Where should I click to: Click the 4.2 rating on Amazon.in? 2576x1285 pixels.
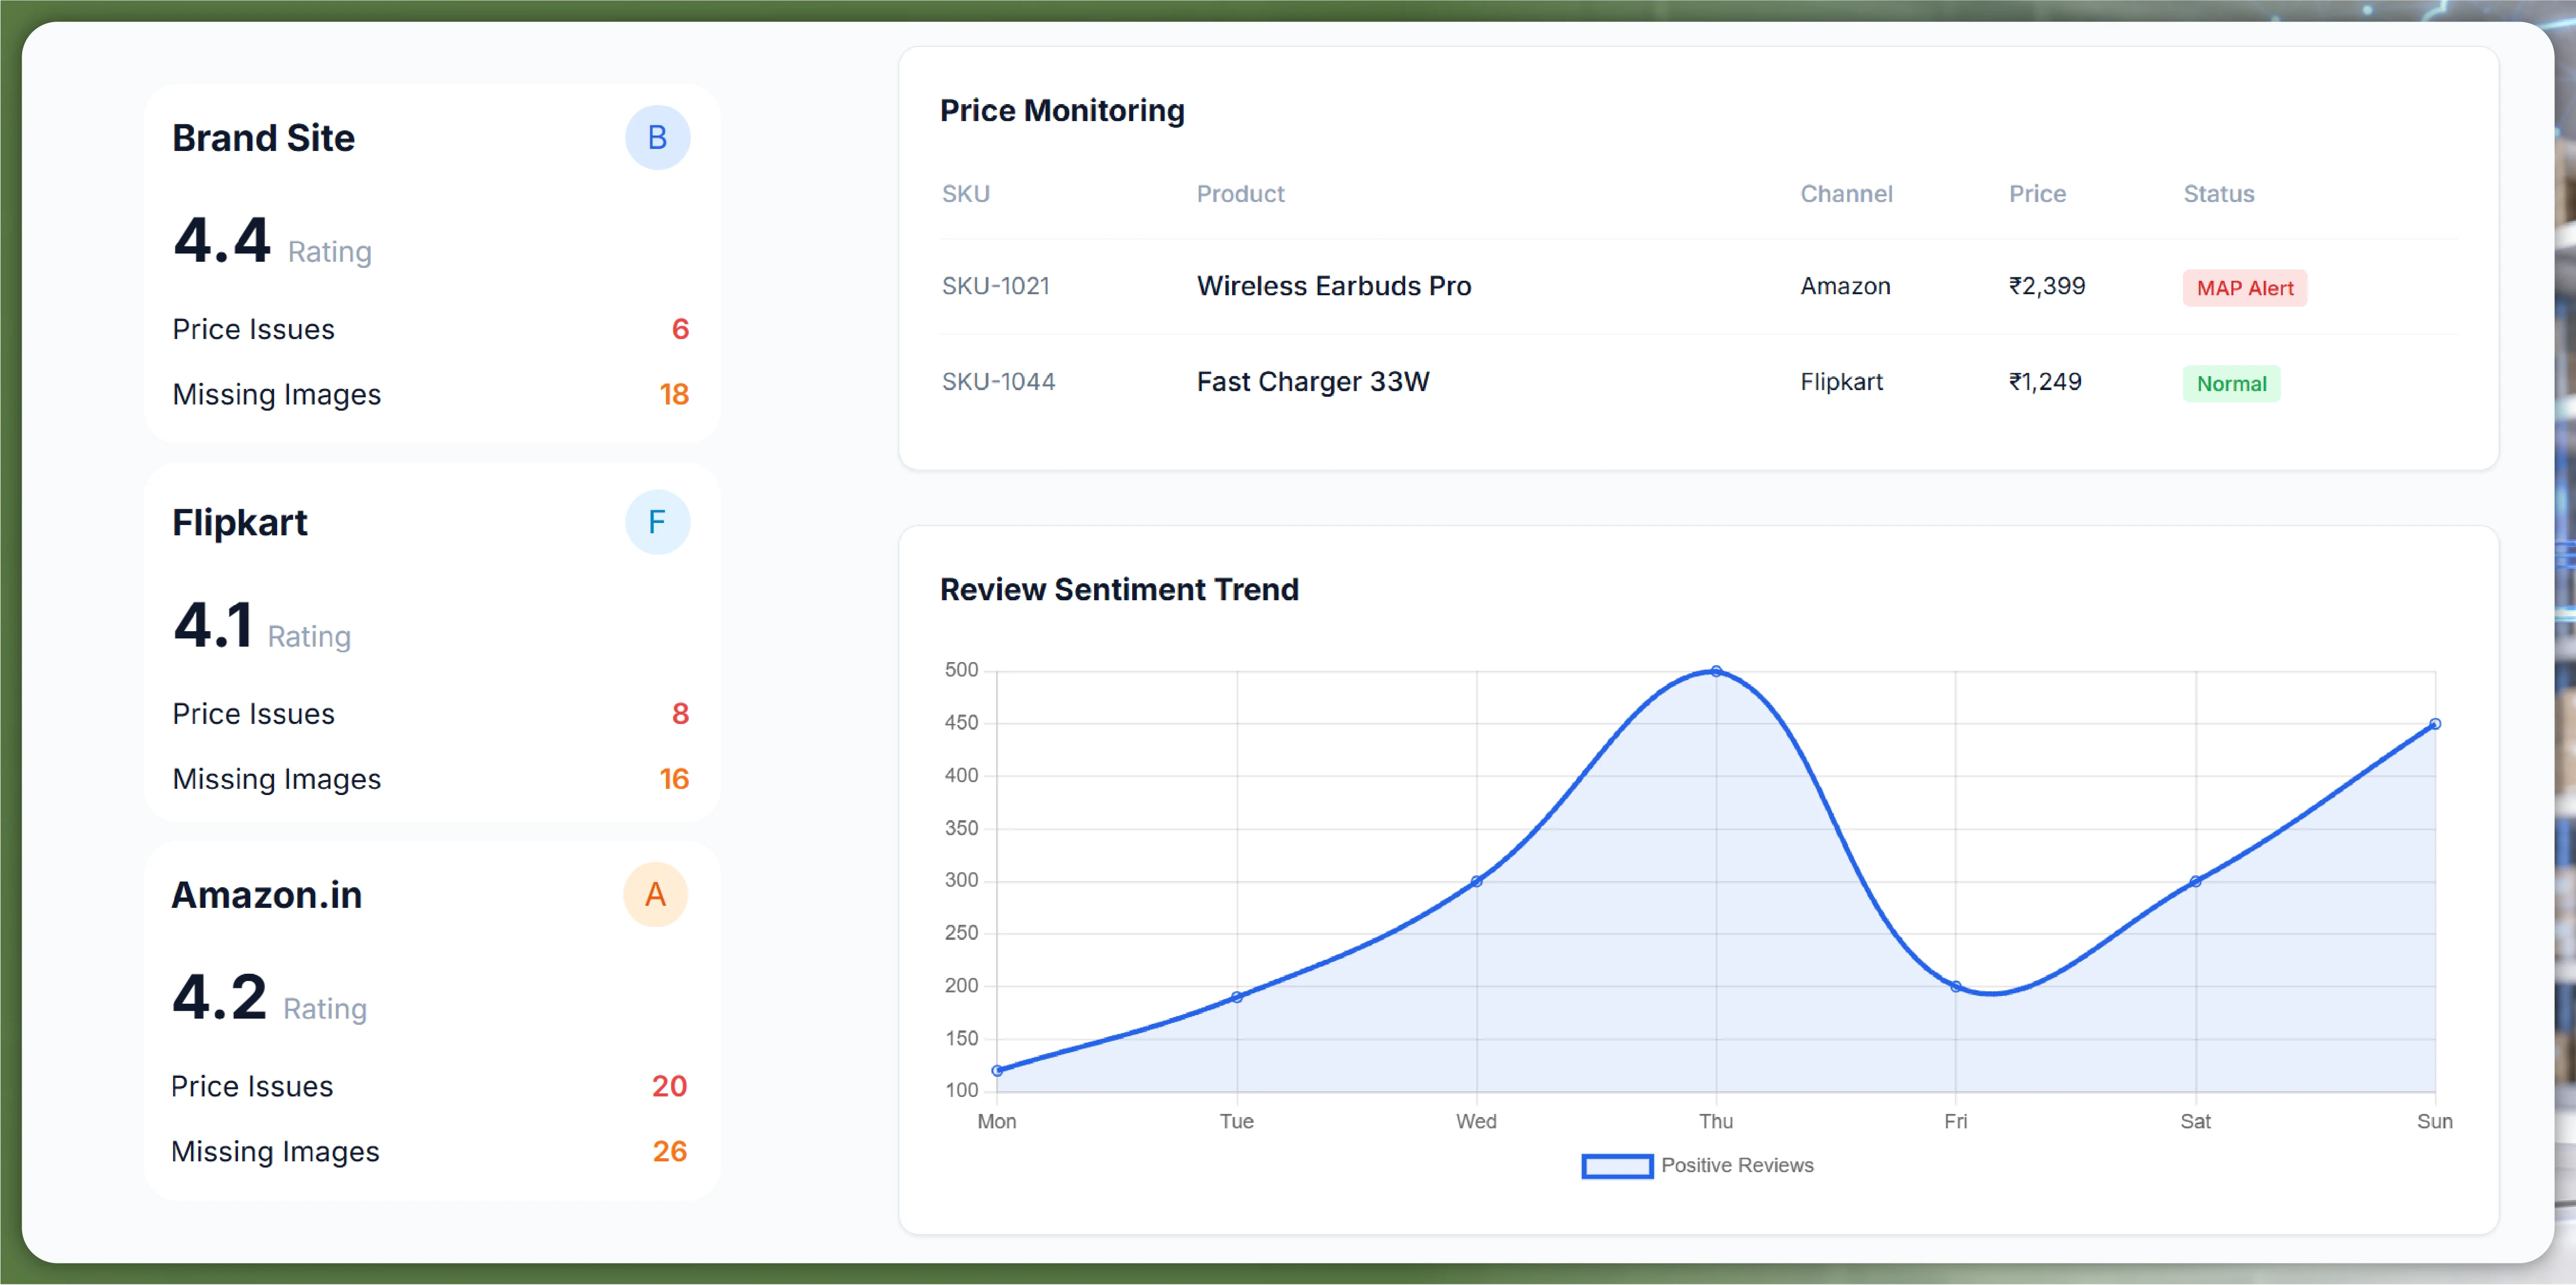coord(220,998)
